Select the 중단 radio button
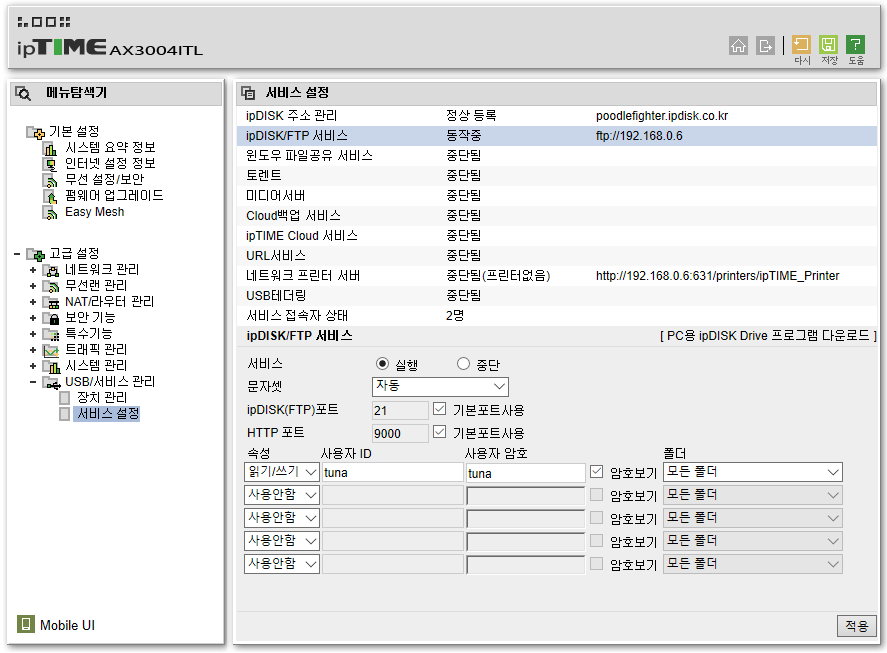This screenshot has height=653, width=887. pos(463,364)
